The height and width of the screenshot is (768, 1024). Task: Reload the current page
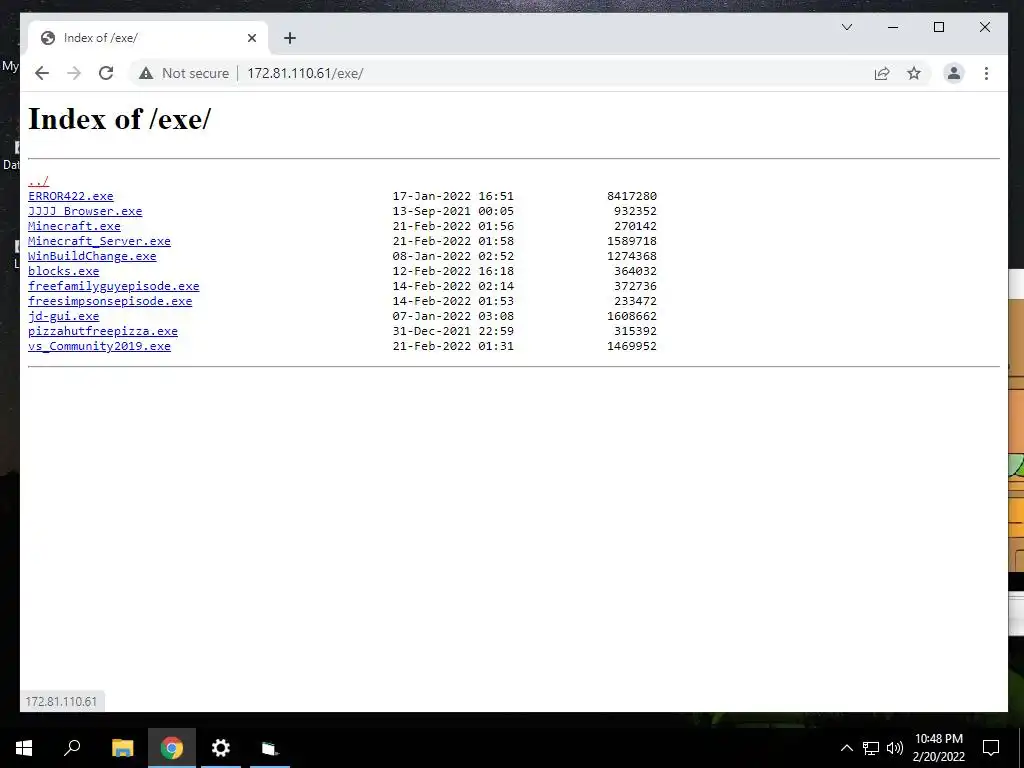106,73
